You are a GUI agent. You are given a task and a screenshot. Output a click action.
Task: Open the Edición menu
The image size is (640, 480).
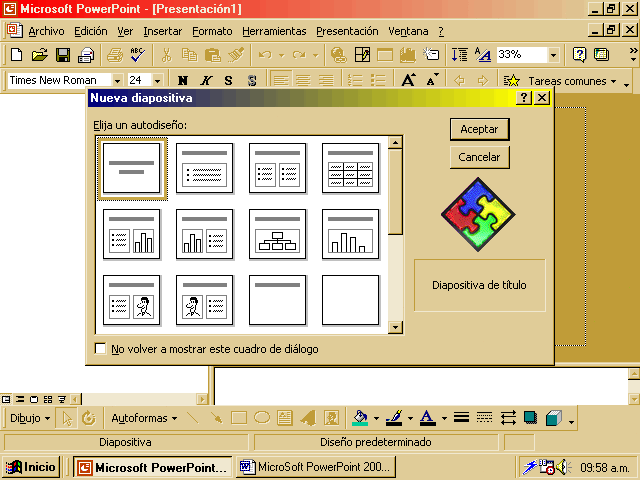coord(91,31)
